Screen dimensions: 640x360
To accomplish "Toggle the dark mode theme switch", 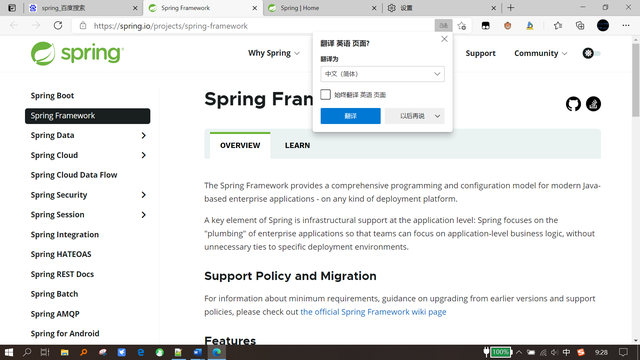I will [x=591, y=53].
